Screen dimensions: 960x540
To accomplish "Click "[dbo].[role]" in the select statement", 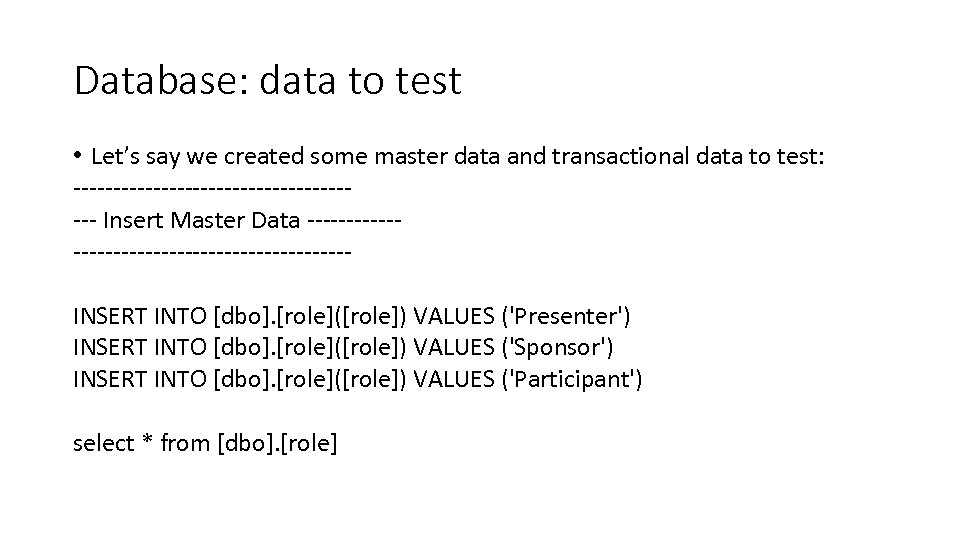I will point(277,443).
